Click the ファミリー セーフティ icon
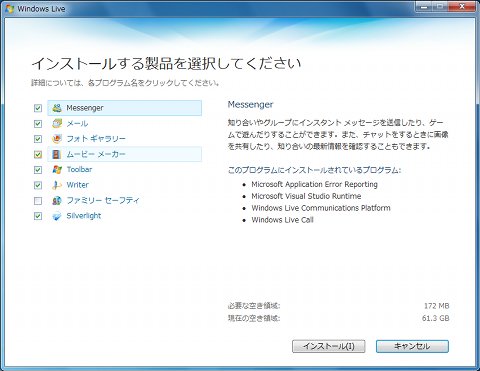 pyautogui.click(x=57, y=200)
